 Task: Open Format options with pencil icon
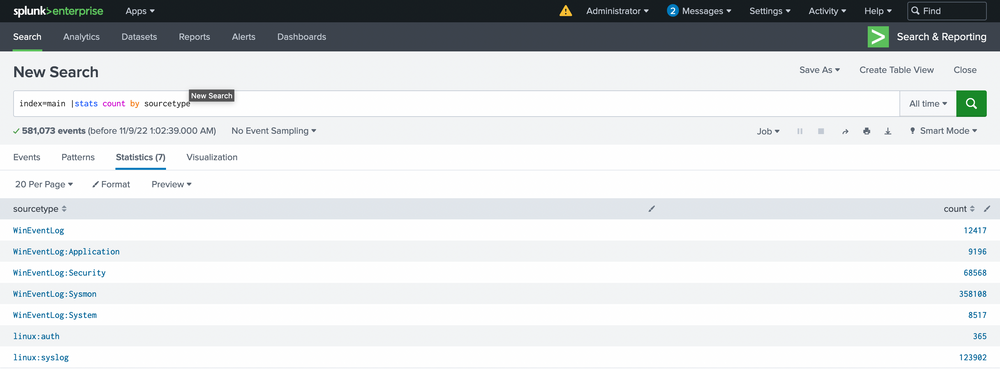tap(111, 184)
